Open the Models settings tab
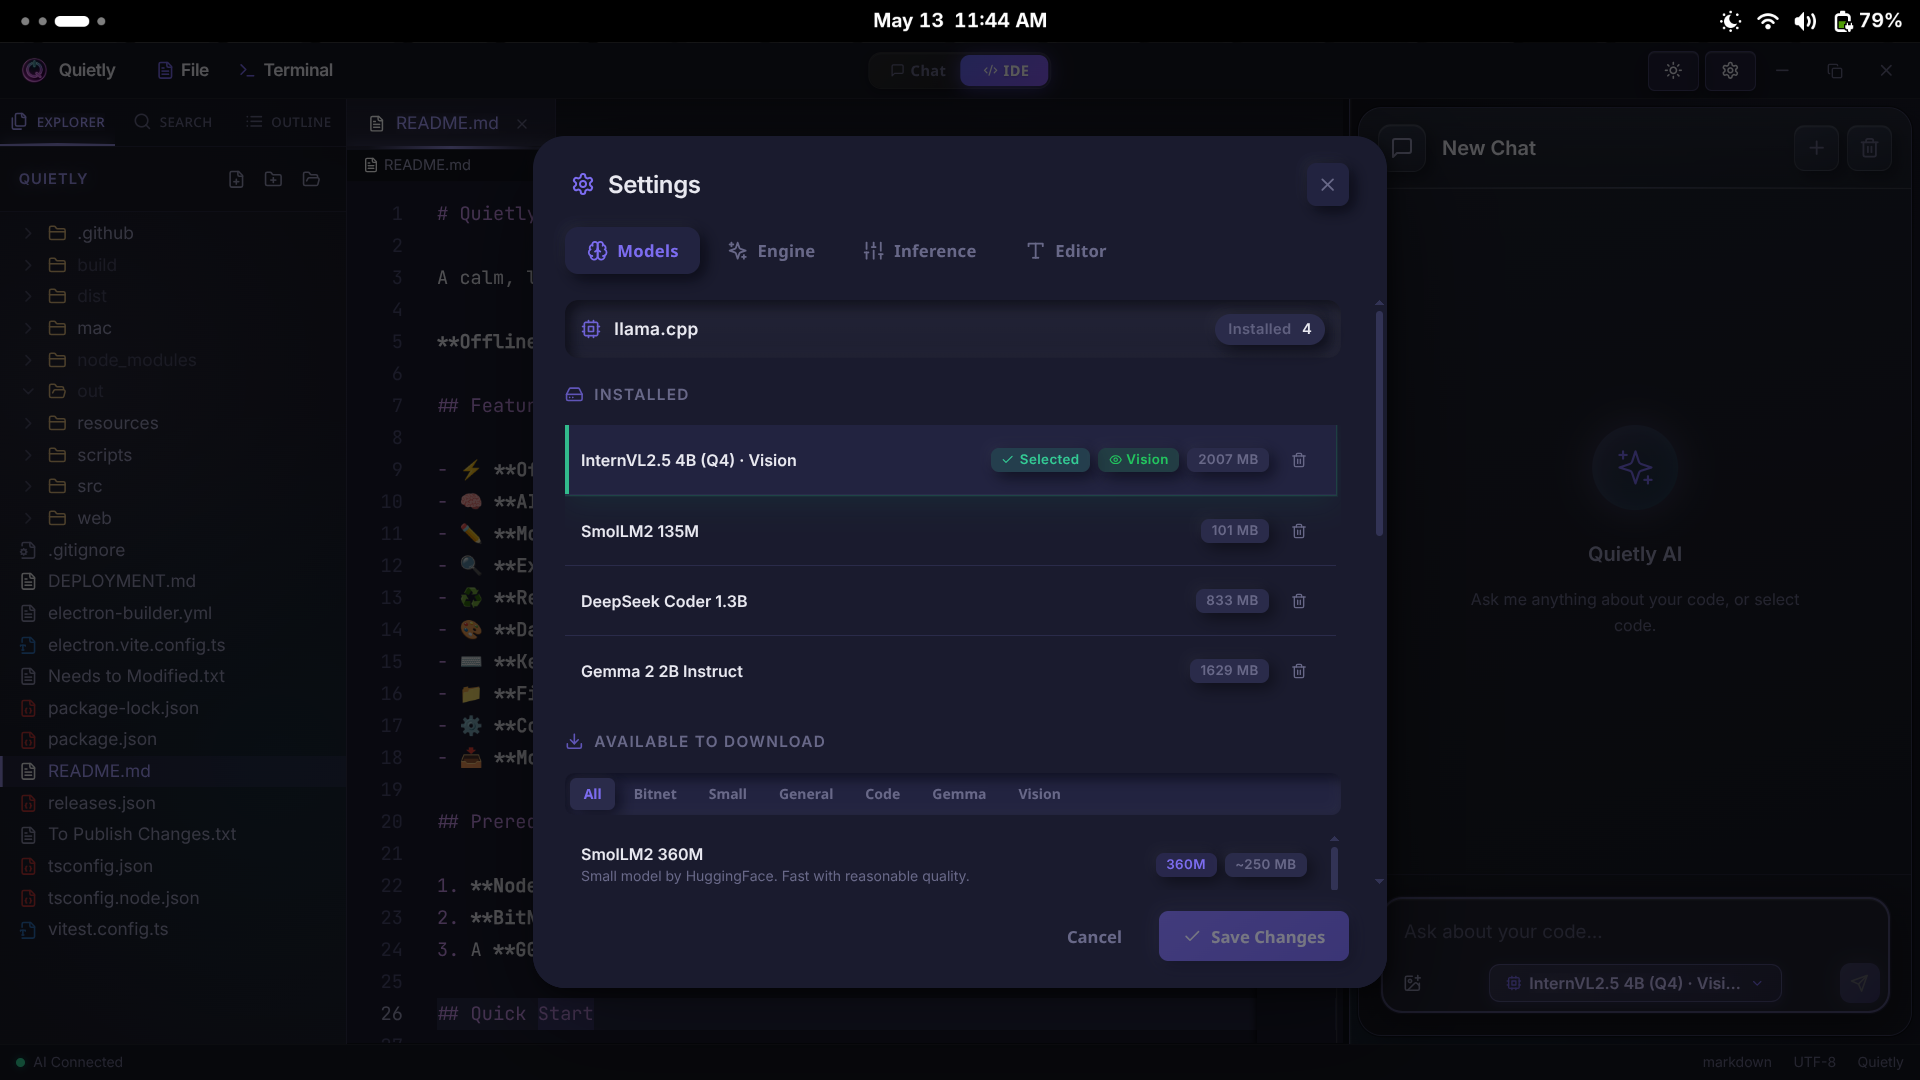The image size is (1920, 1080). tap(632, 251)
